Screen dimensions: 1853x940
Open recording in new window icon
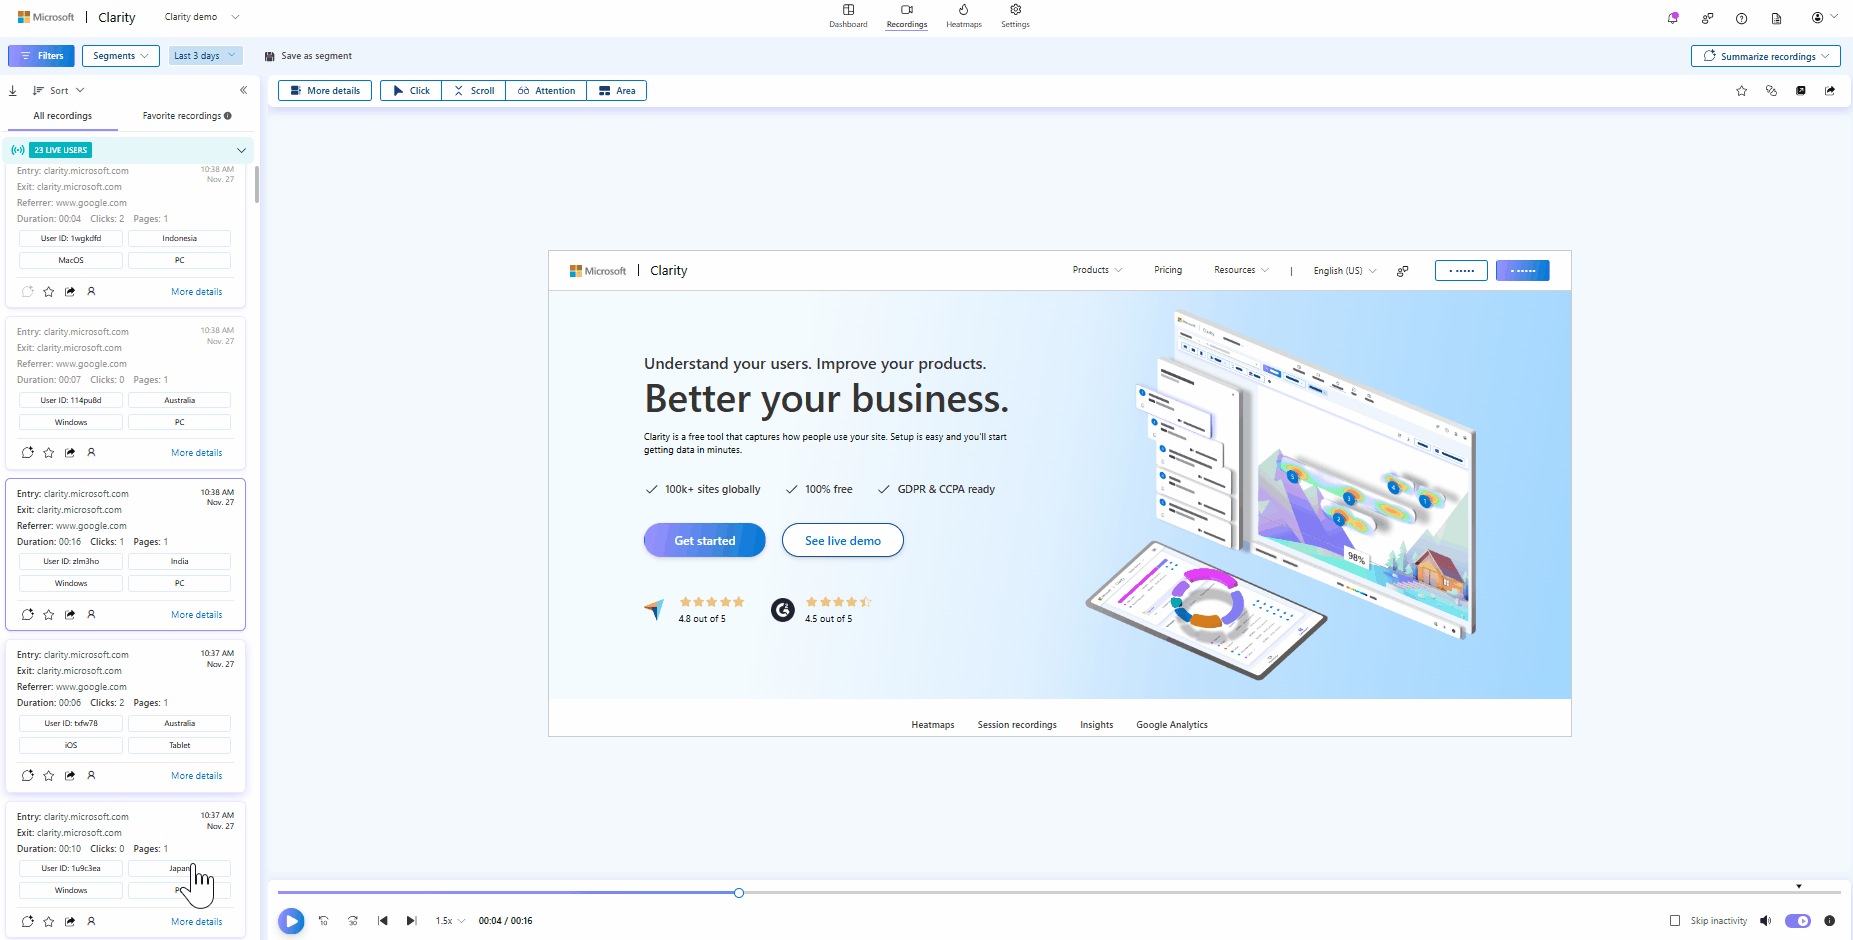[1800, 91]
